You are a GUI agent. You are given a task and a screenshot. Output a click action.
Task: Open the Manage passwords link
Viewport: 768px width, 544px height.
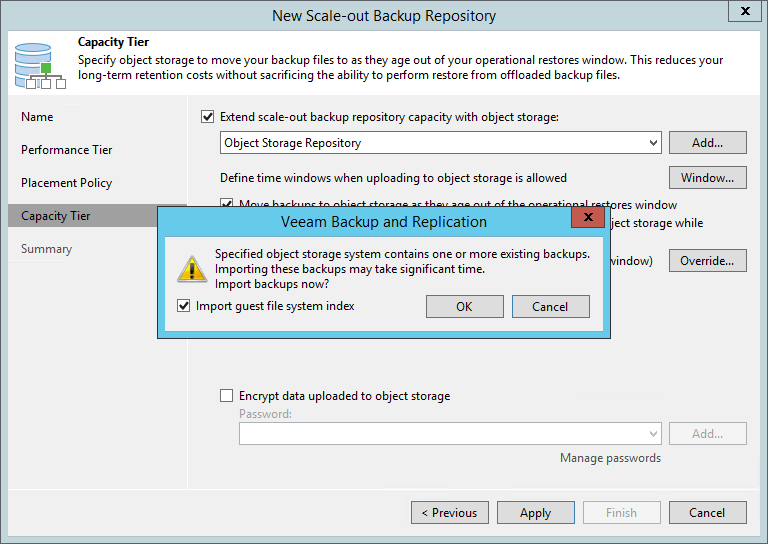coord(610,458)
